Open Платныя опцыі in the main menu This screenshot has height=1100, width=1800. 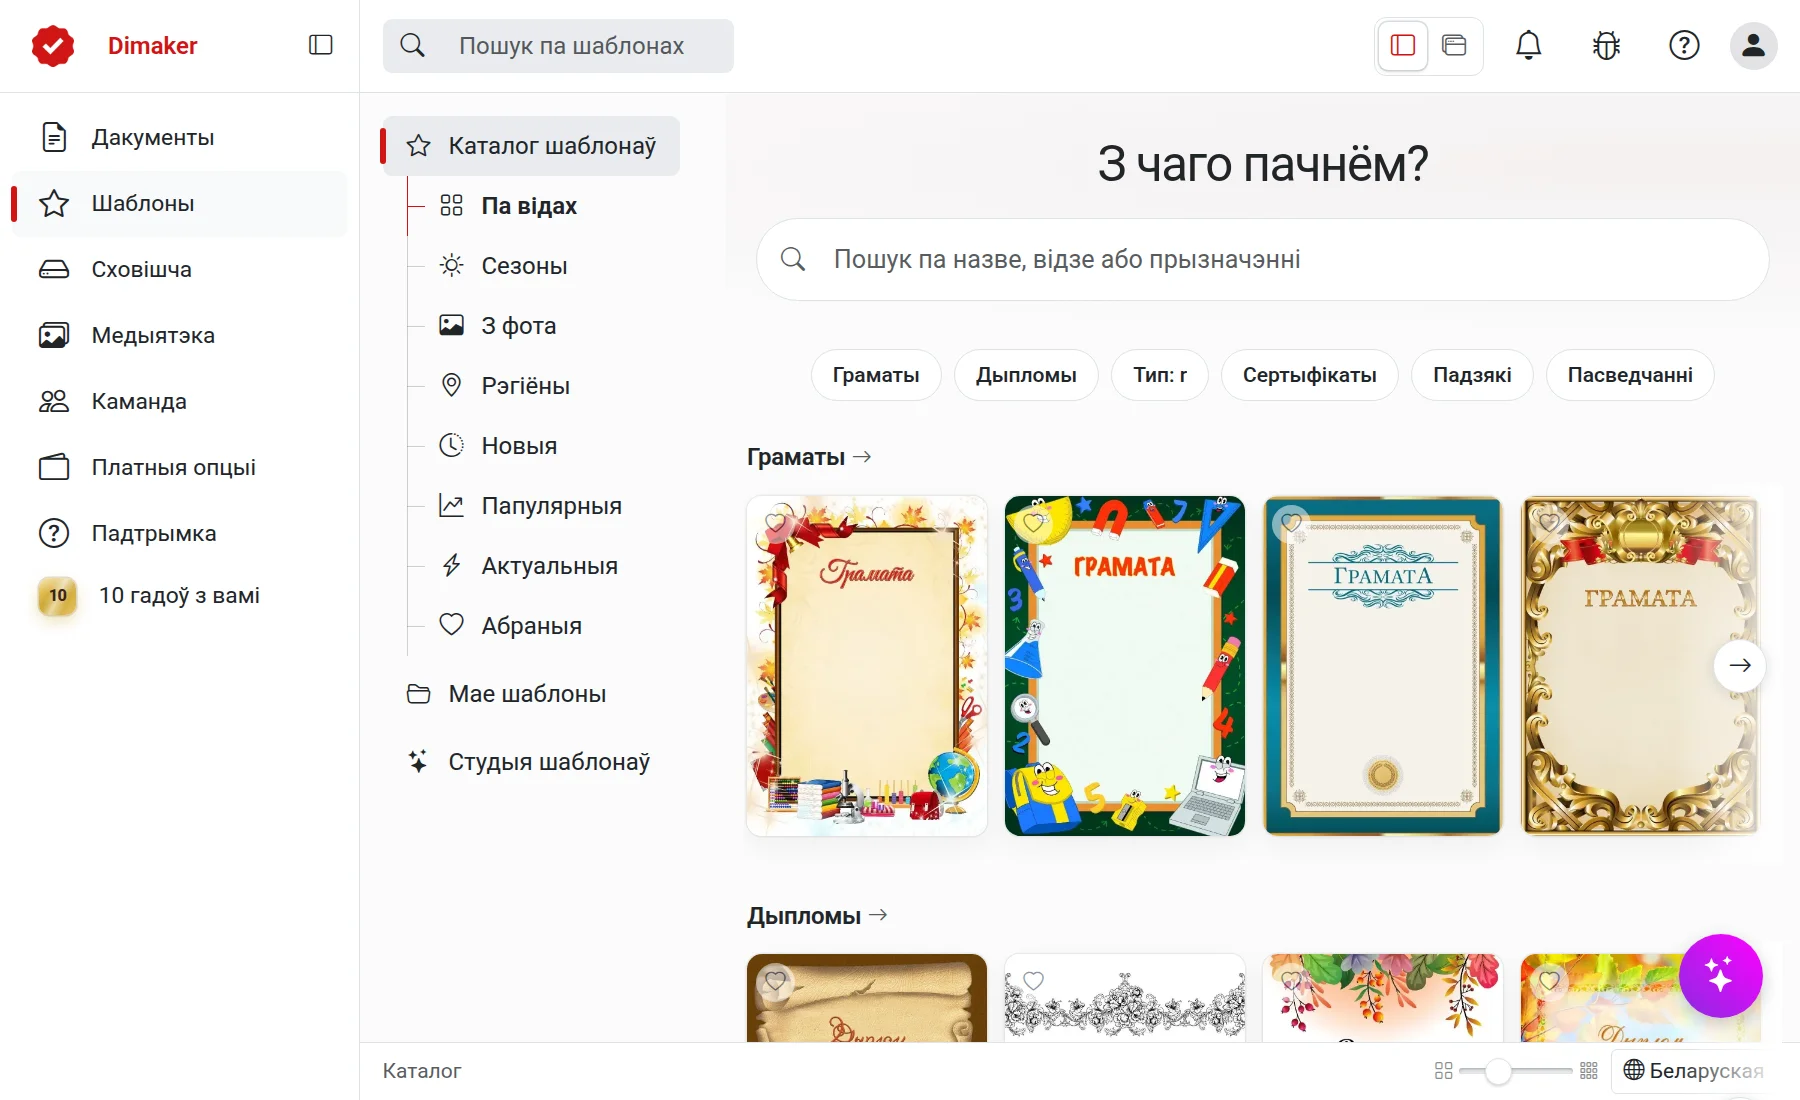pos(179,467)
